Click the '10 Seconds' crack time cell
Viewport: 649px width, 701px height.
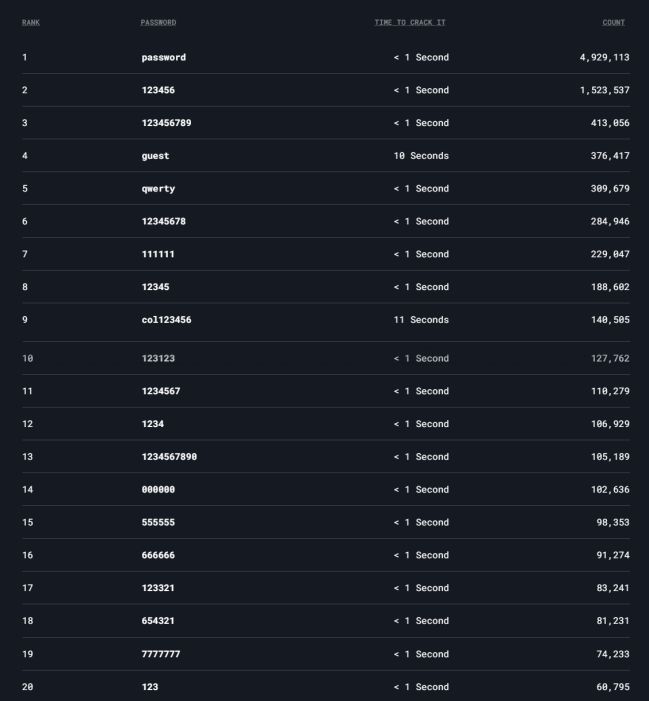(421, 156)
